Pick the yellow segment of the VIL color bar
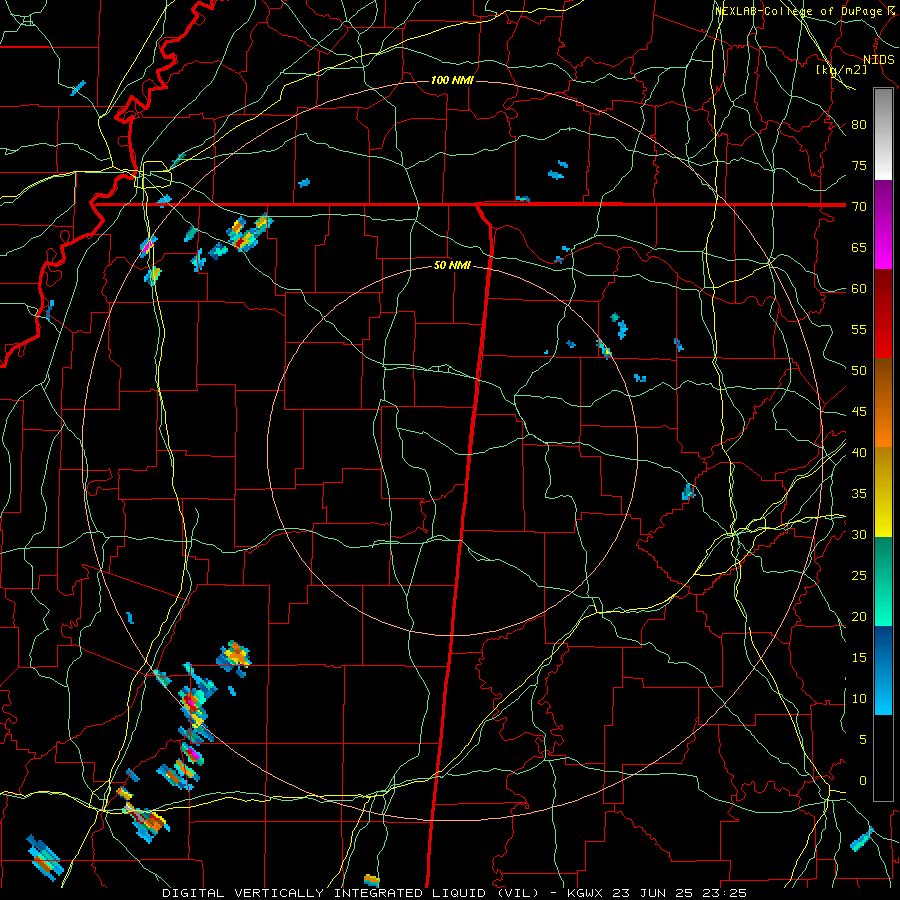 tap(883, 492)
